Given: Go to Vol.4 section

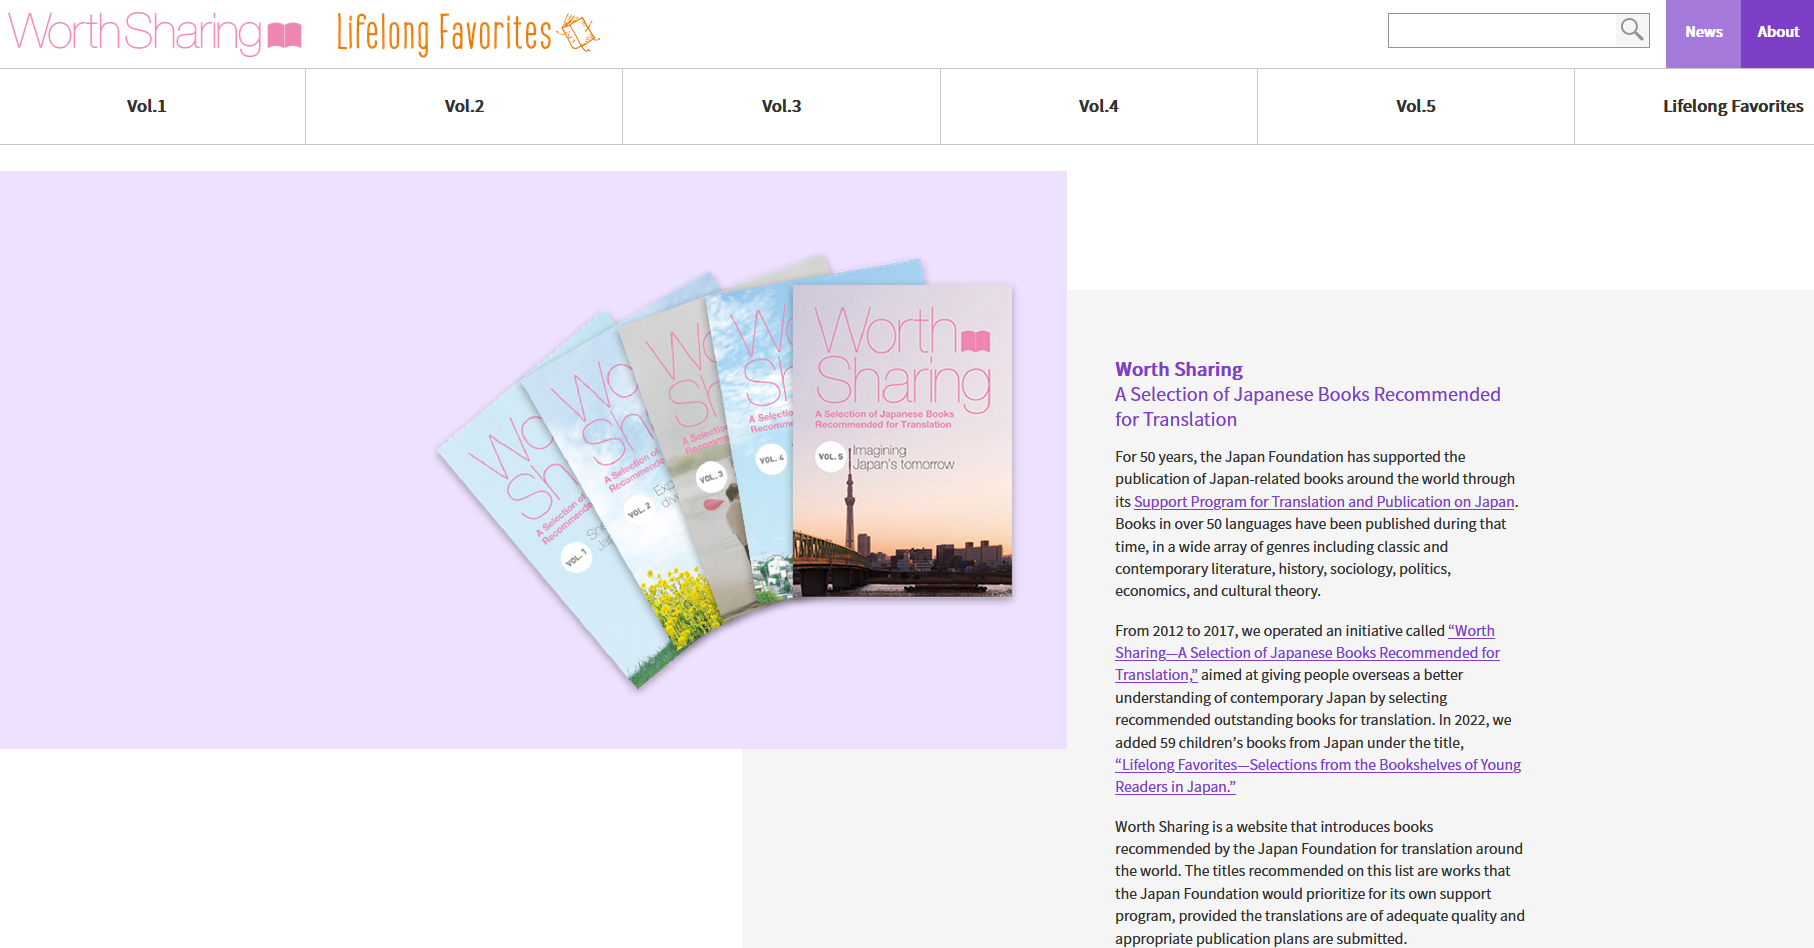Looking at the screenshot, I should point(1098,106).
